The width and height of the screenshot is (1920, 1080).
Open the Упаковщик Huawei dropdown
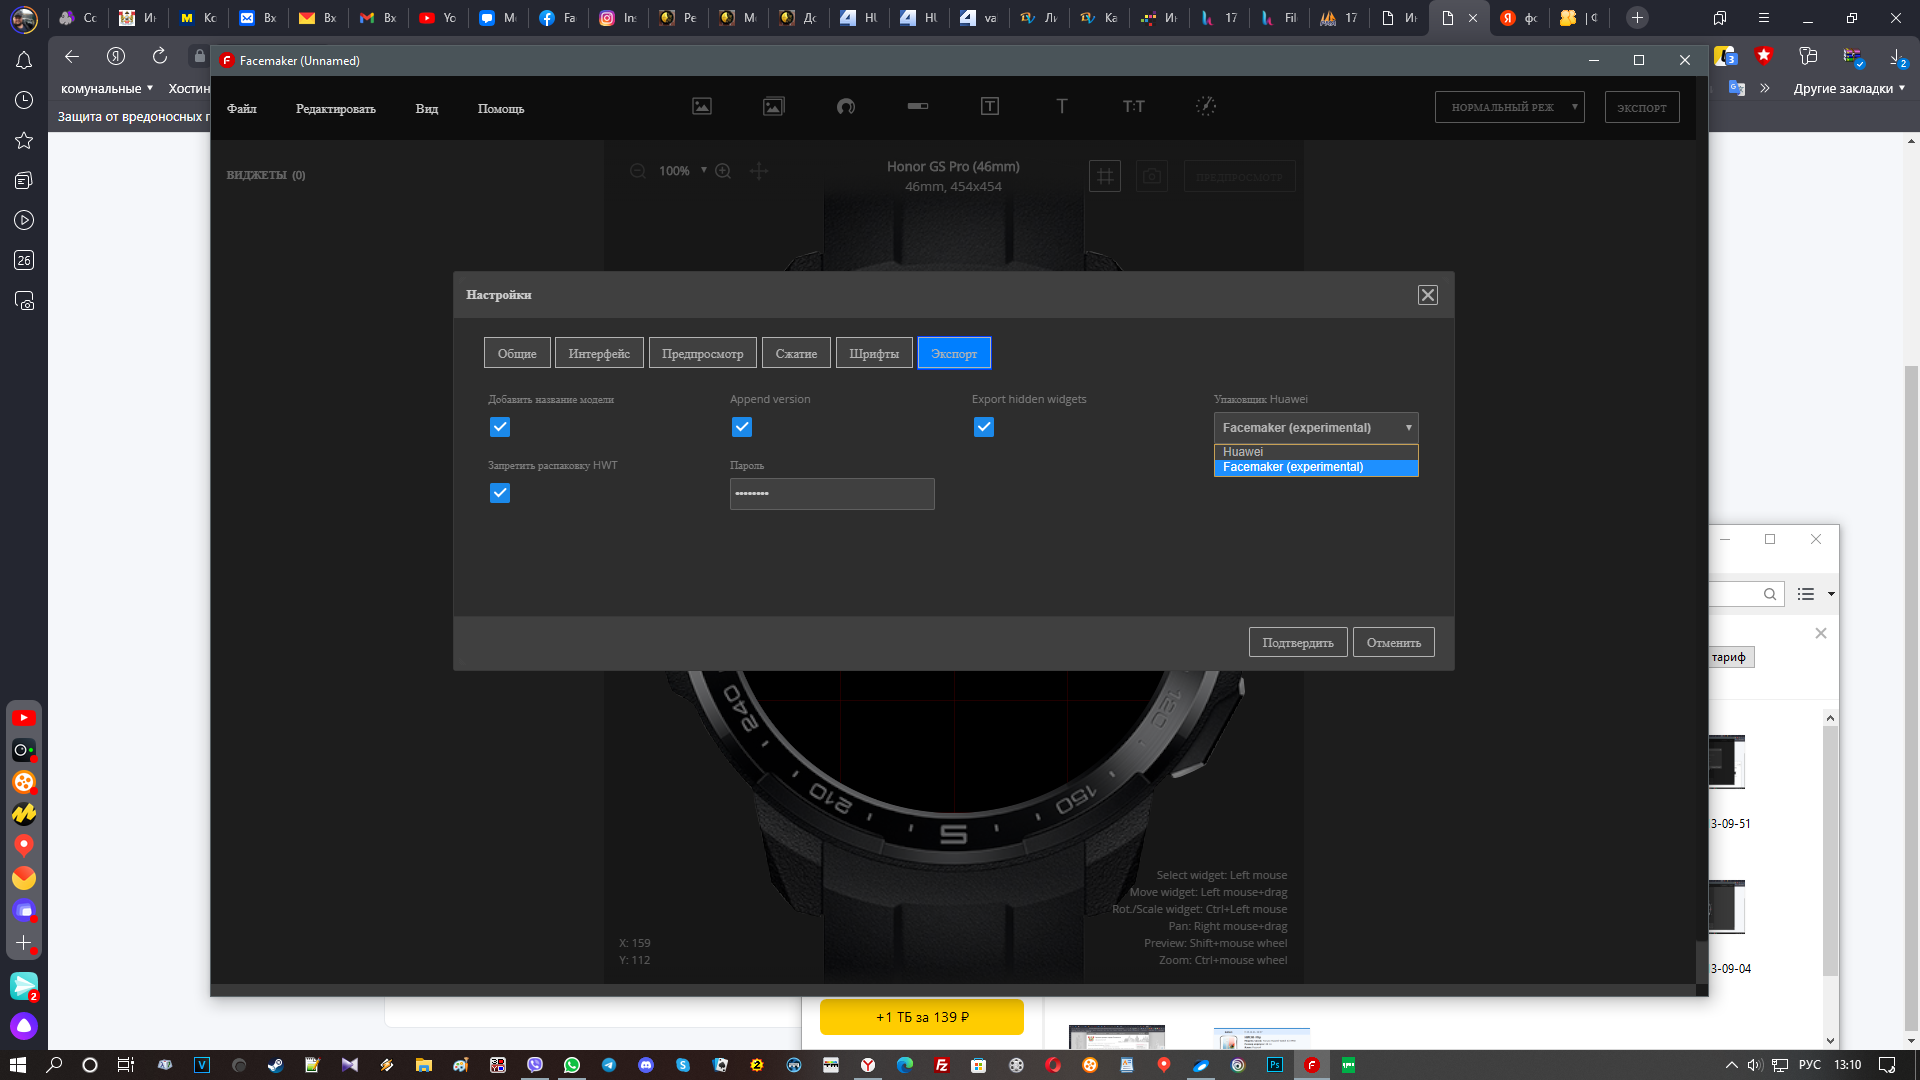pyautogui.click(x=1316, y=428)
